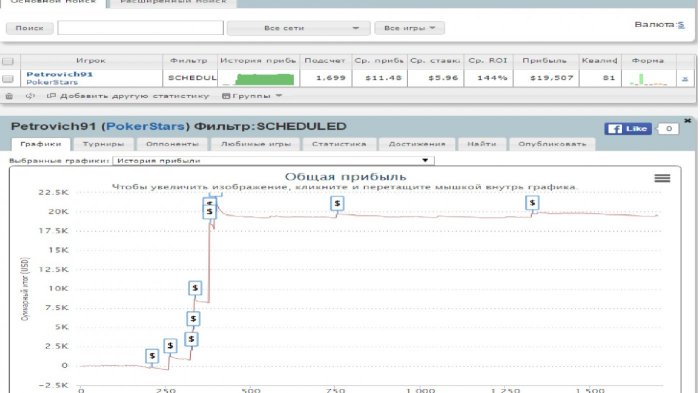Click the refresh icon beside the trash
This screenshot has width=700, height=393.
pyautogui.click(x=30, y=96)
